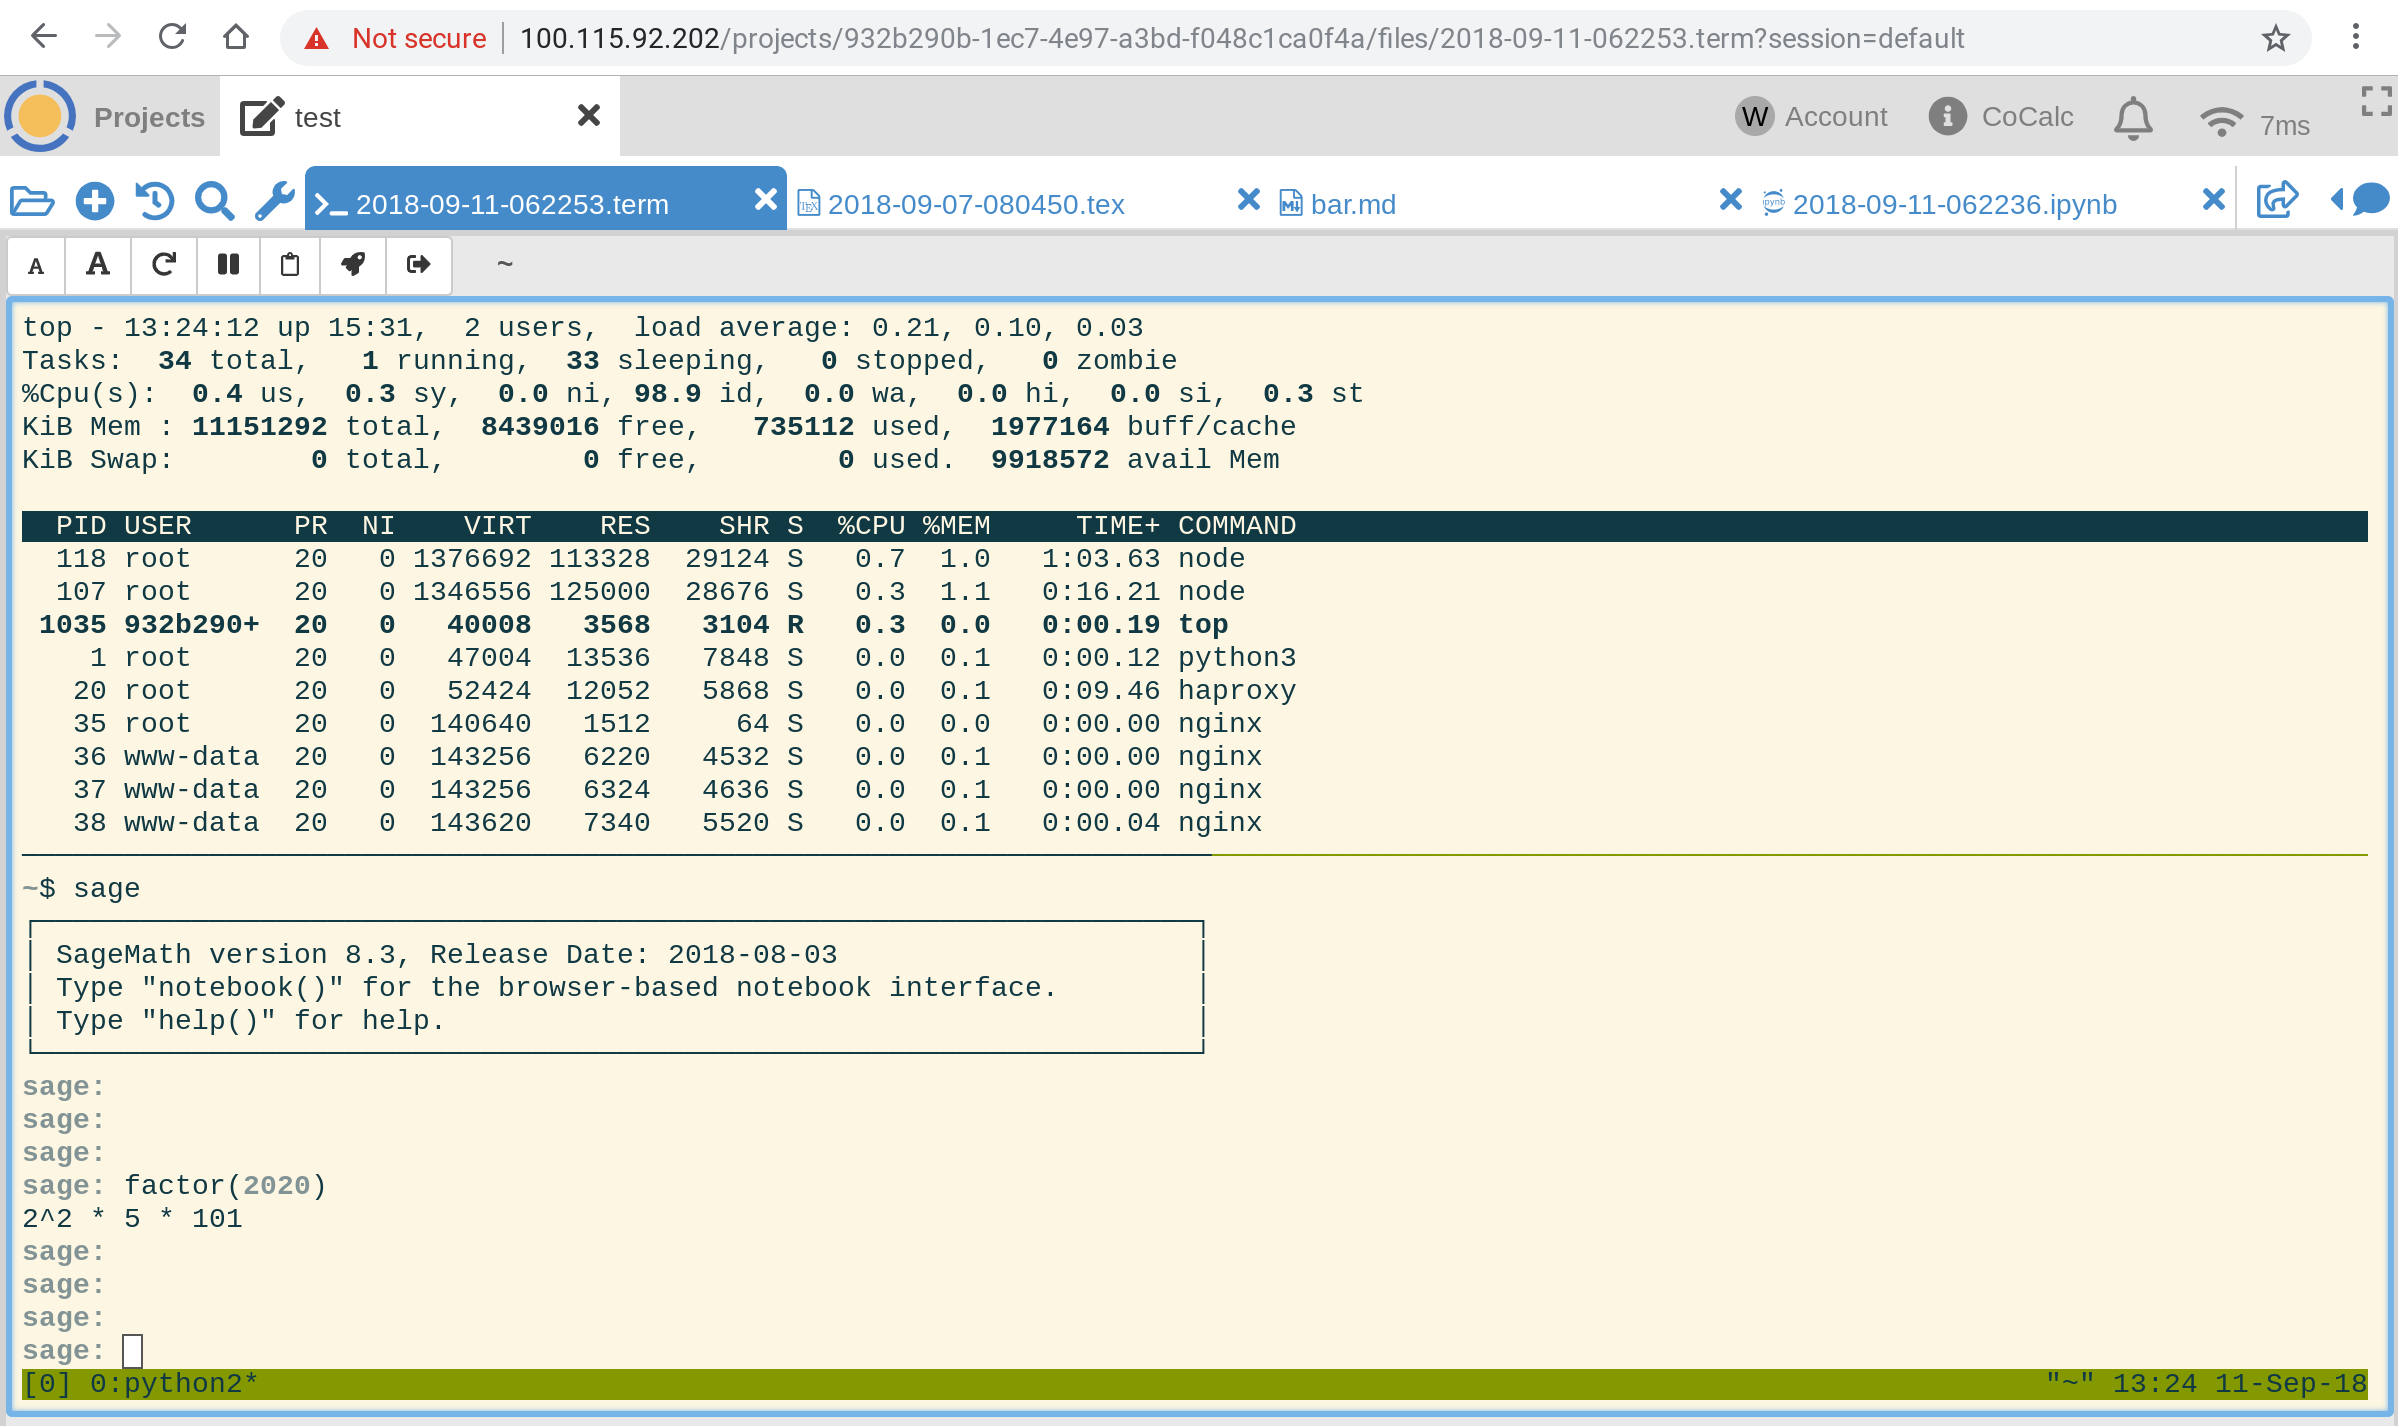Click the rocket init script icon

[x=353, y=265]
